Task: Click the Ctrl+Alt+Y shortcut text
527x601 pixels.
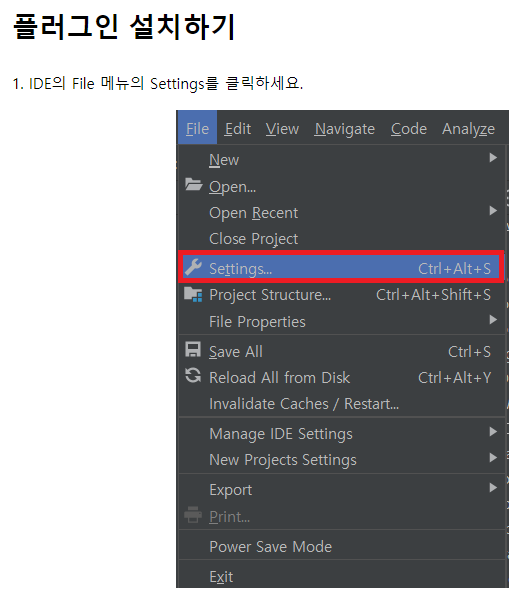Action: tap(454, 378)
